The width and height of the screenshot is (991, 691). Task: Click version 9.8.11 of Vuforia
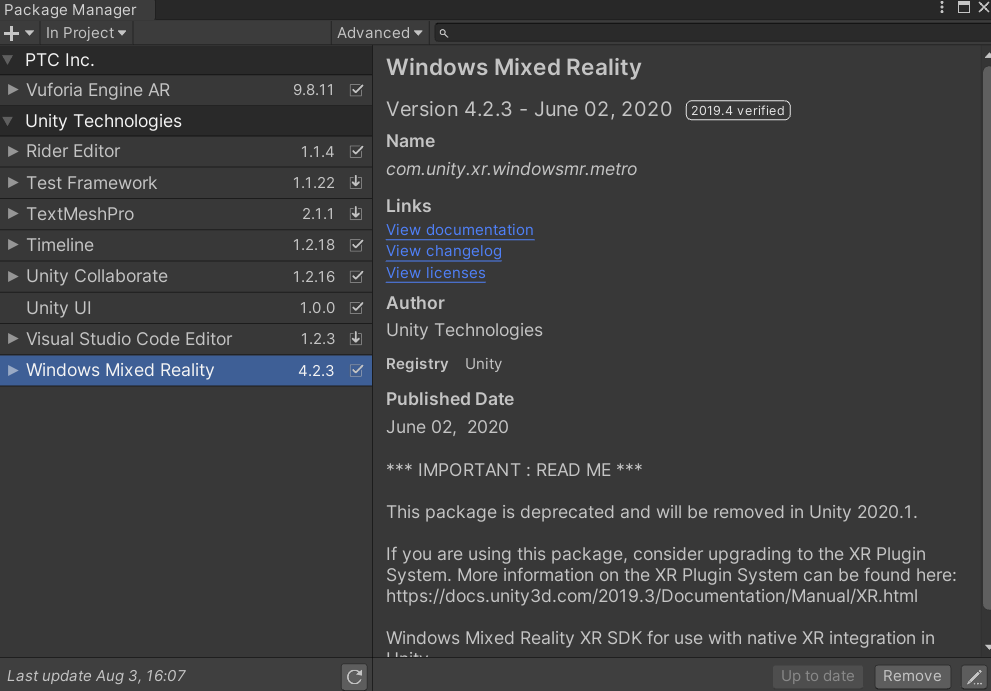click(x=313, y=90)
